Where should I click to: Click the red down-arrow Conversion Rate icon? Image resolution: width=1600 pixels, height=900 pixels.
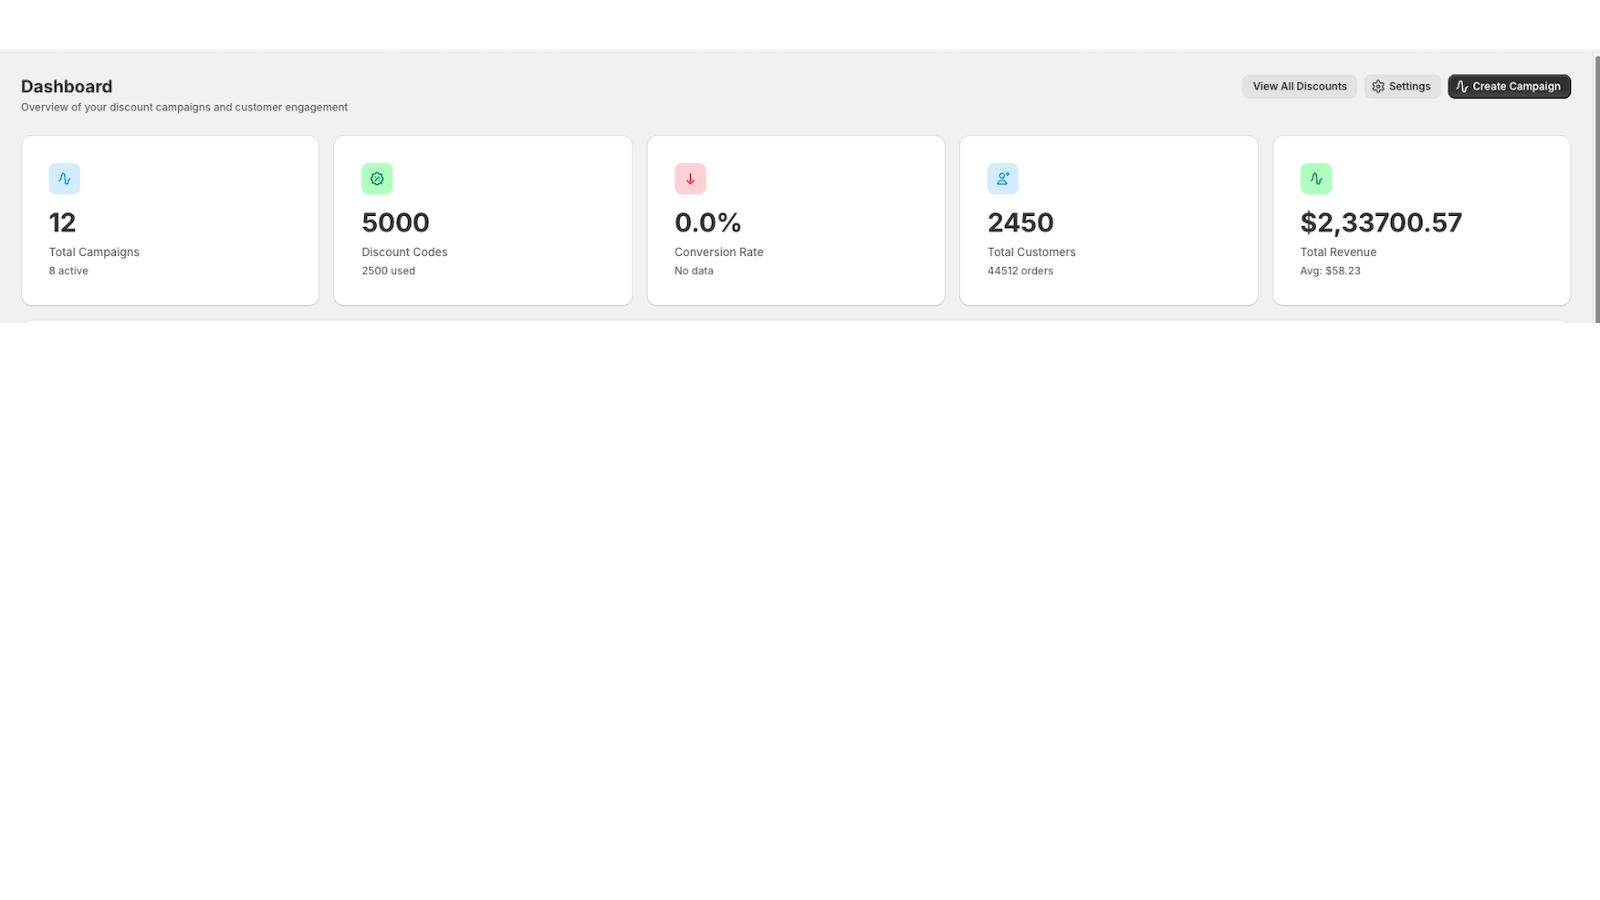point(690,179)
